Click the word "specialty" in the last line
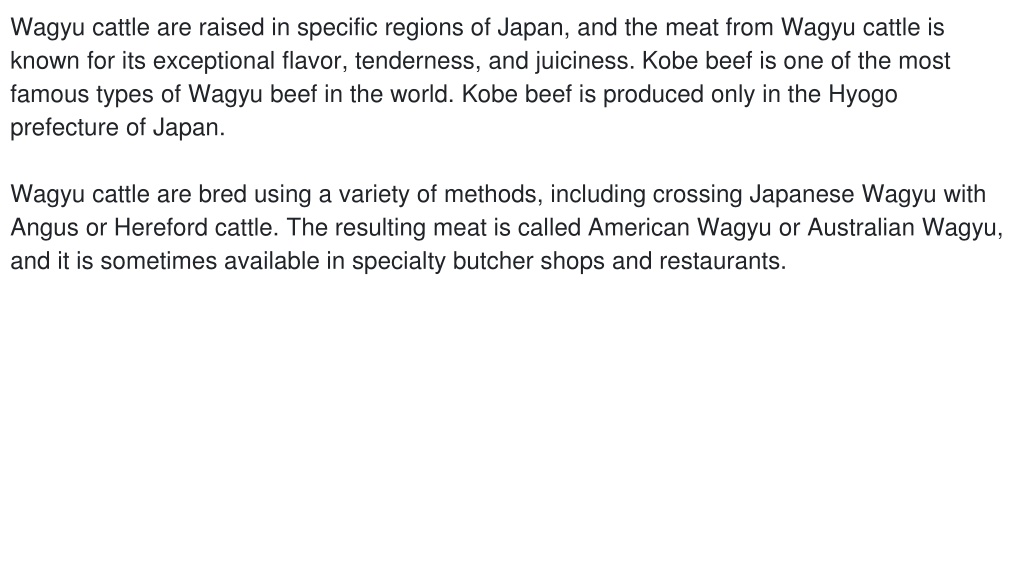The height and width of the screenshot is (576, 1024). pyautogui.click(x=398, y=261)
